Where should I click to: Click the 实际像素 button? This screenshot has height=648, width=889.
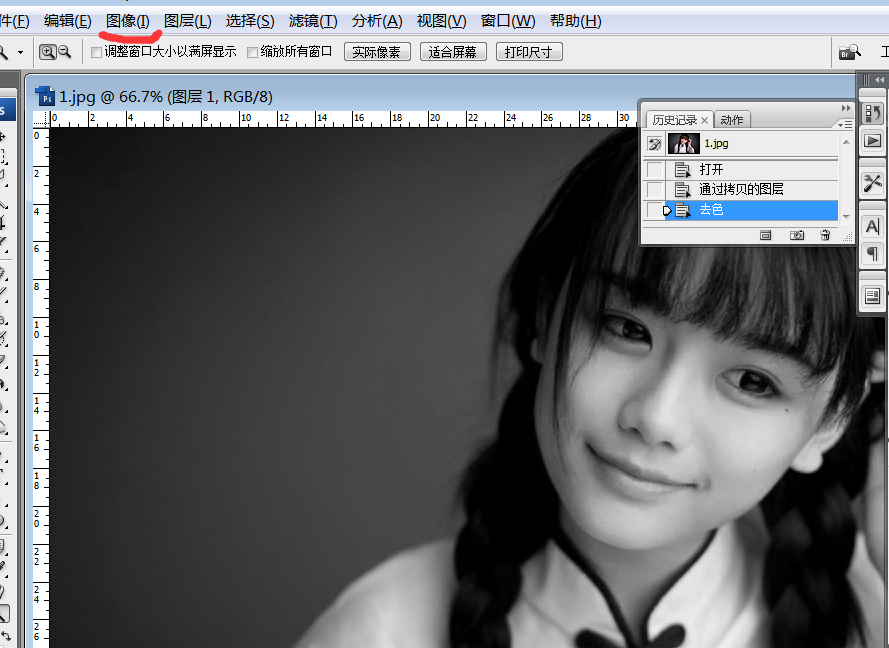point(377,52)
